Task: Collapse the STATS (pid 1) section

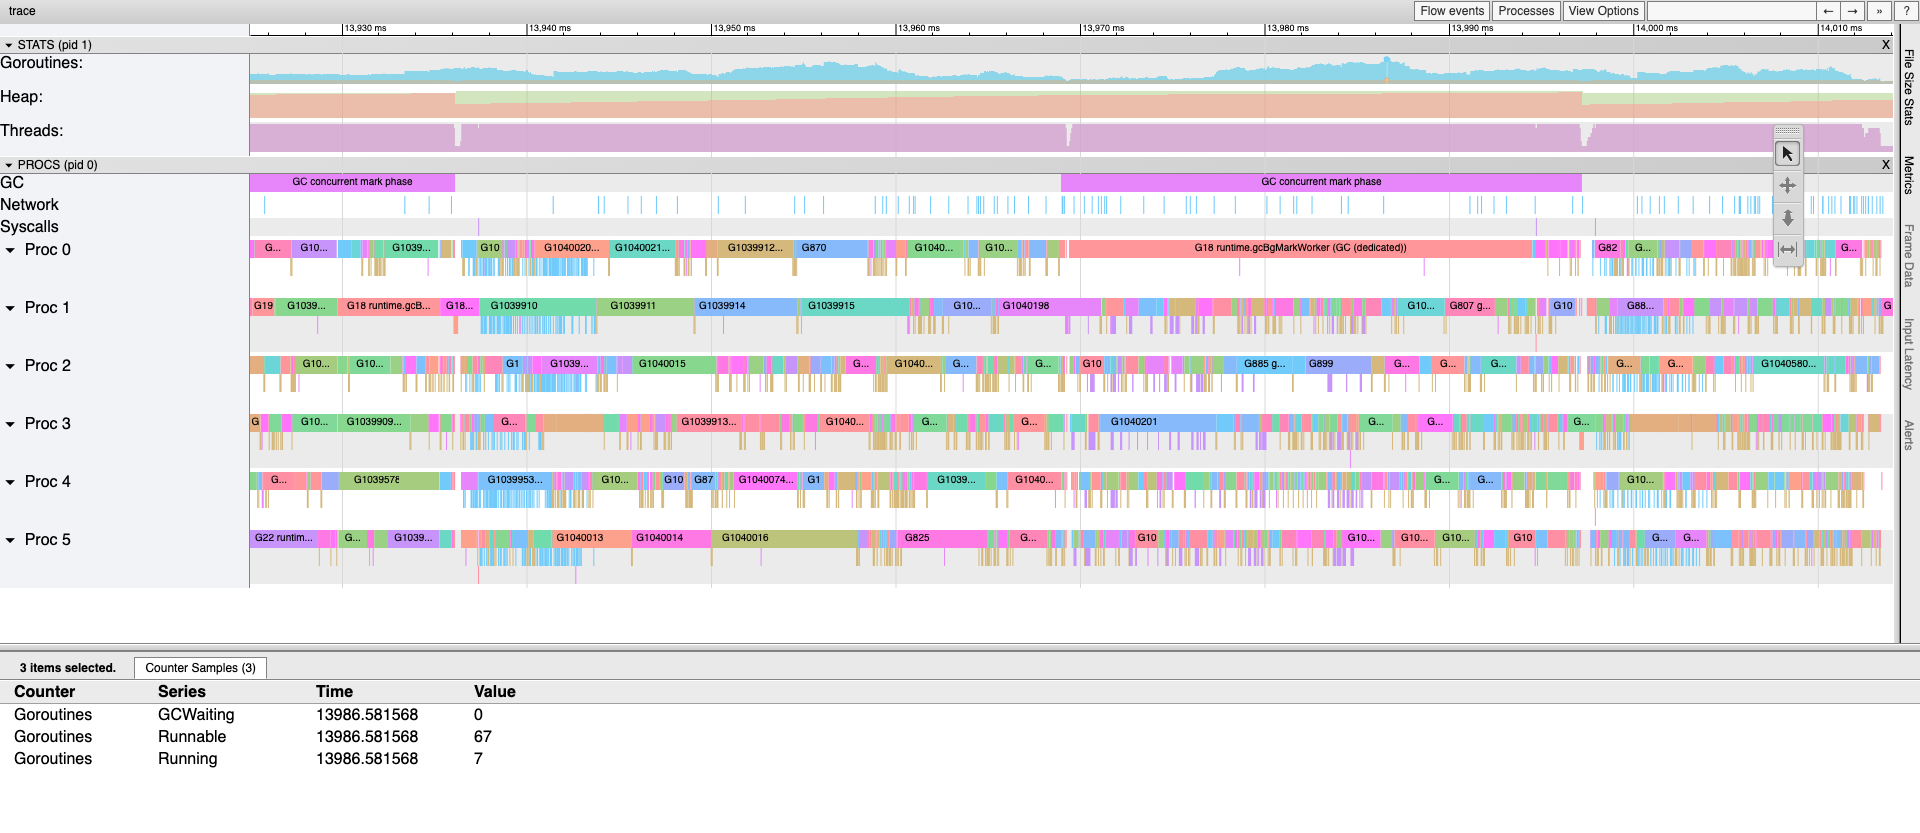Action: [x=9, y=45]
